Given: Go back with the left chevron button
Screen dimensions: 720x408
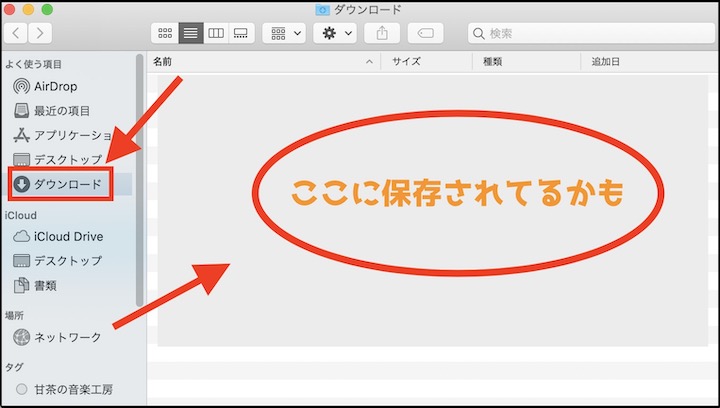Looking at the screenshot, I should click(x=15, y=33).
